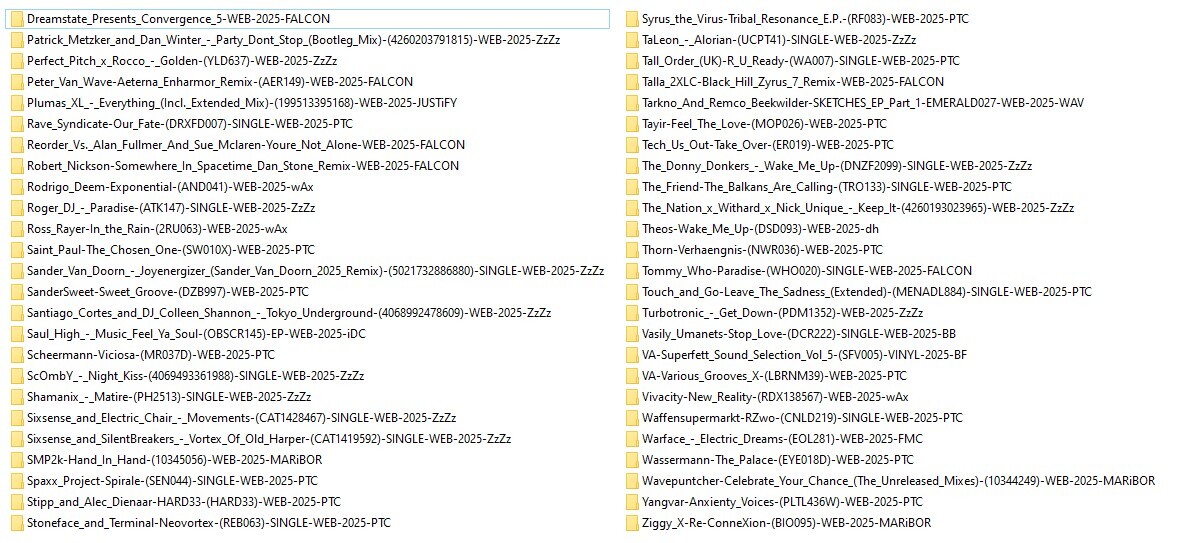
Task: Select Sixsense_and_SilentBreakers Vortex_Of_Old_Harper folder name
Action: pos(269,439)
